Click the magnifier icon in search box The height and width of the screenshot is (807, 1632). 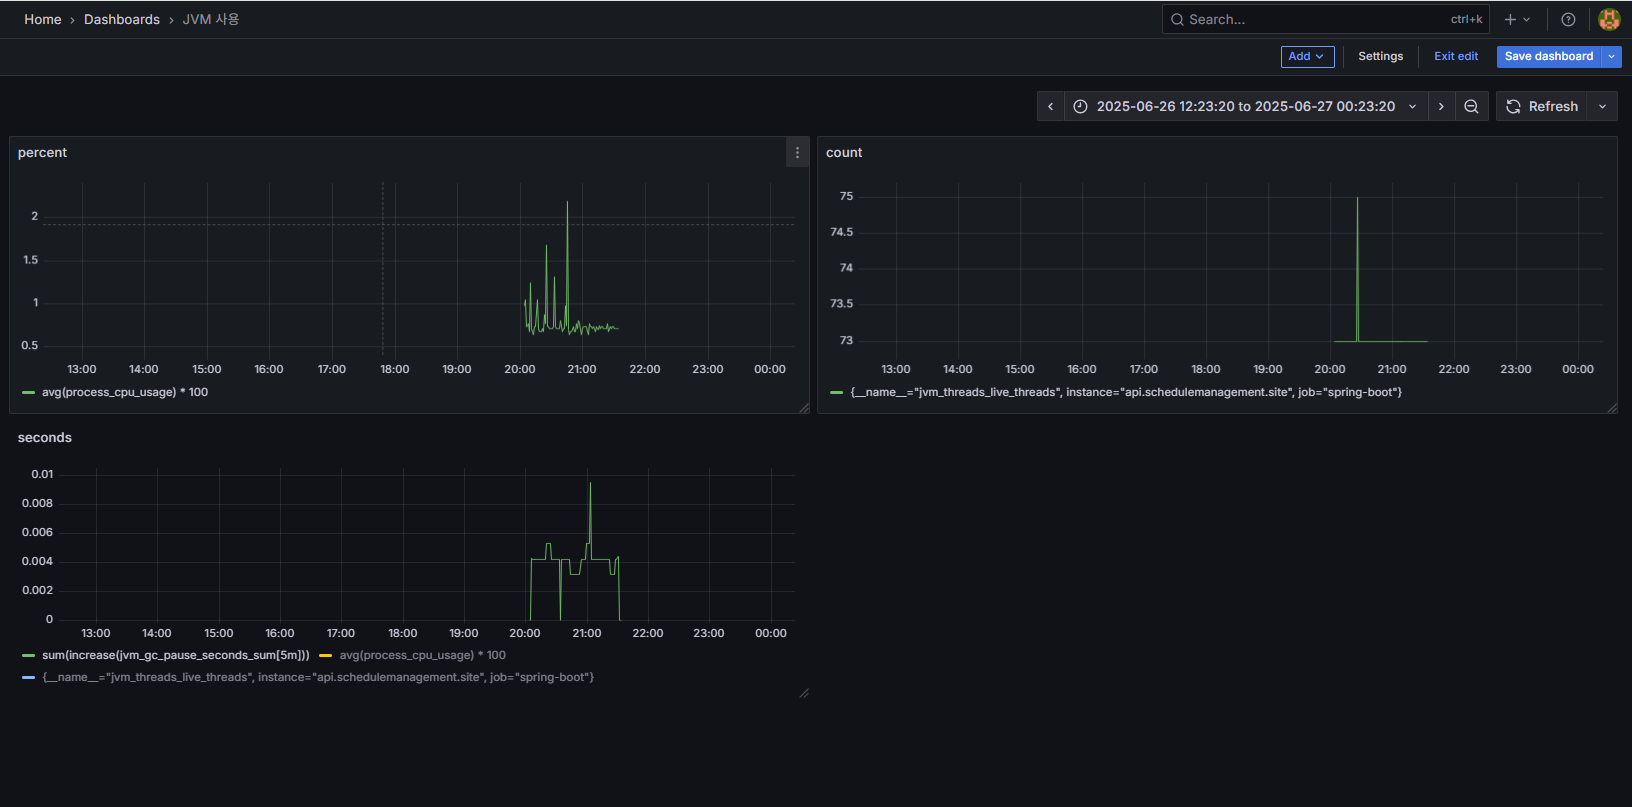click(x=1177, y=19)
